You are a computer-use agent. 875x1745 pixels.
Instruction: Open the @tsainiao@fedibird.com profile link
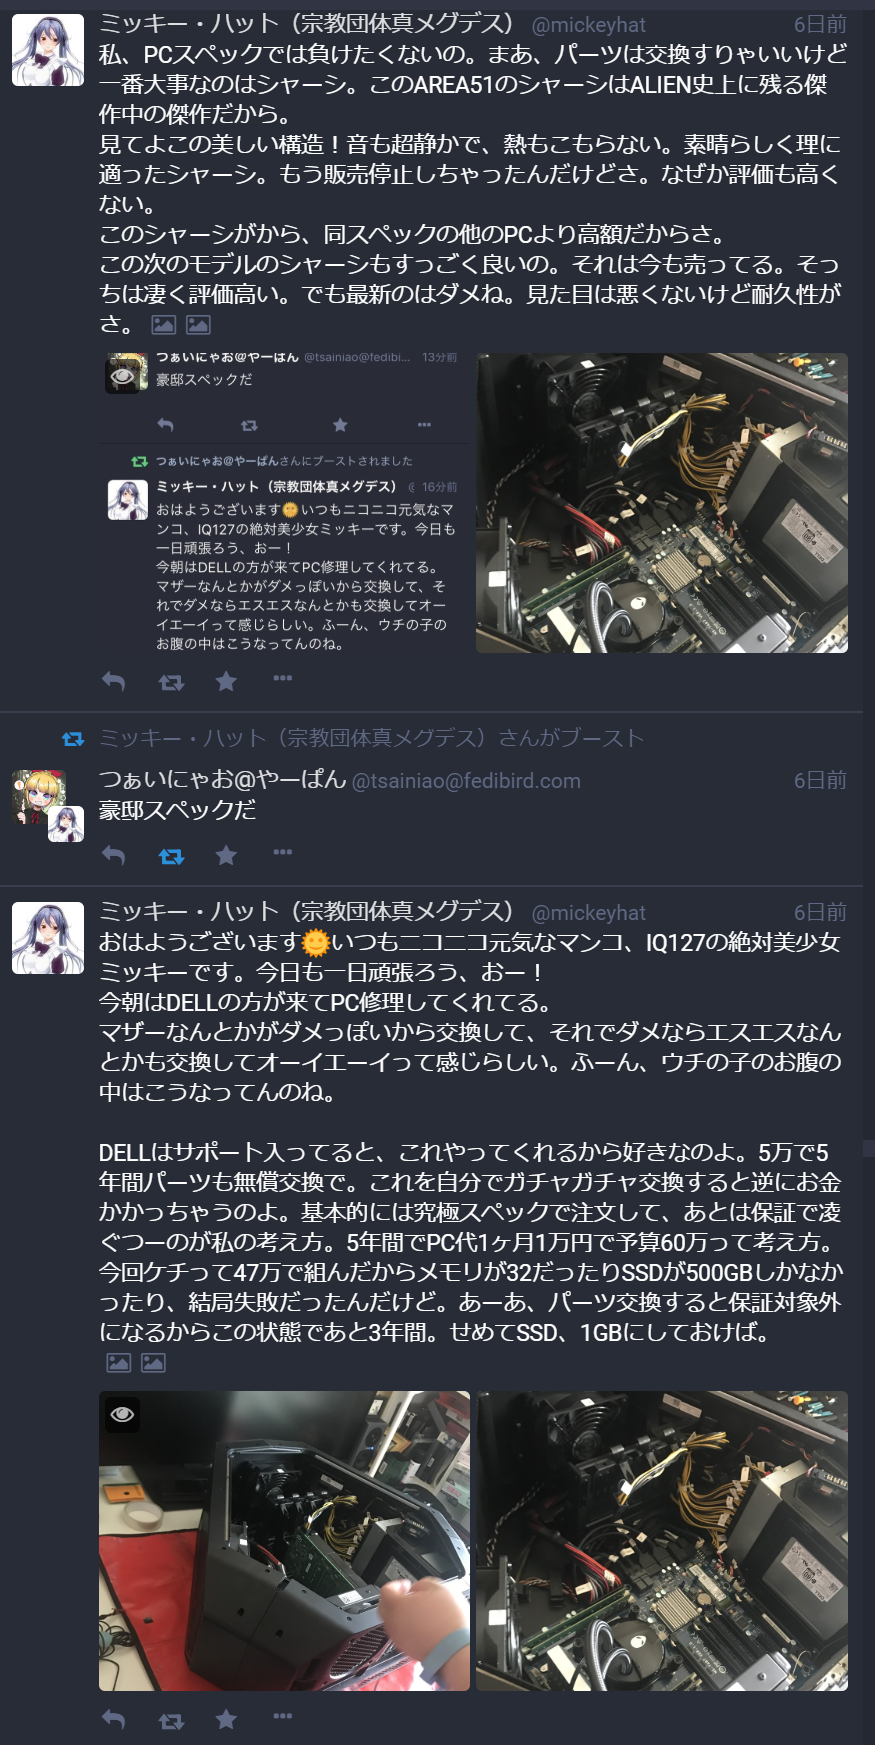point(466,781)
